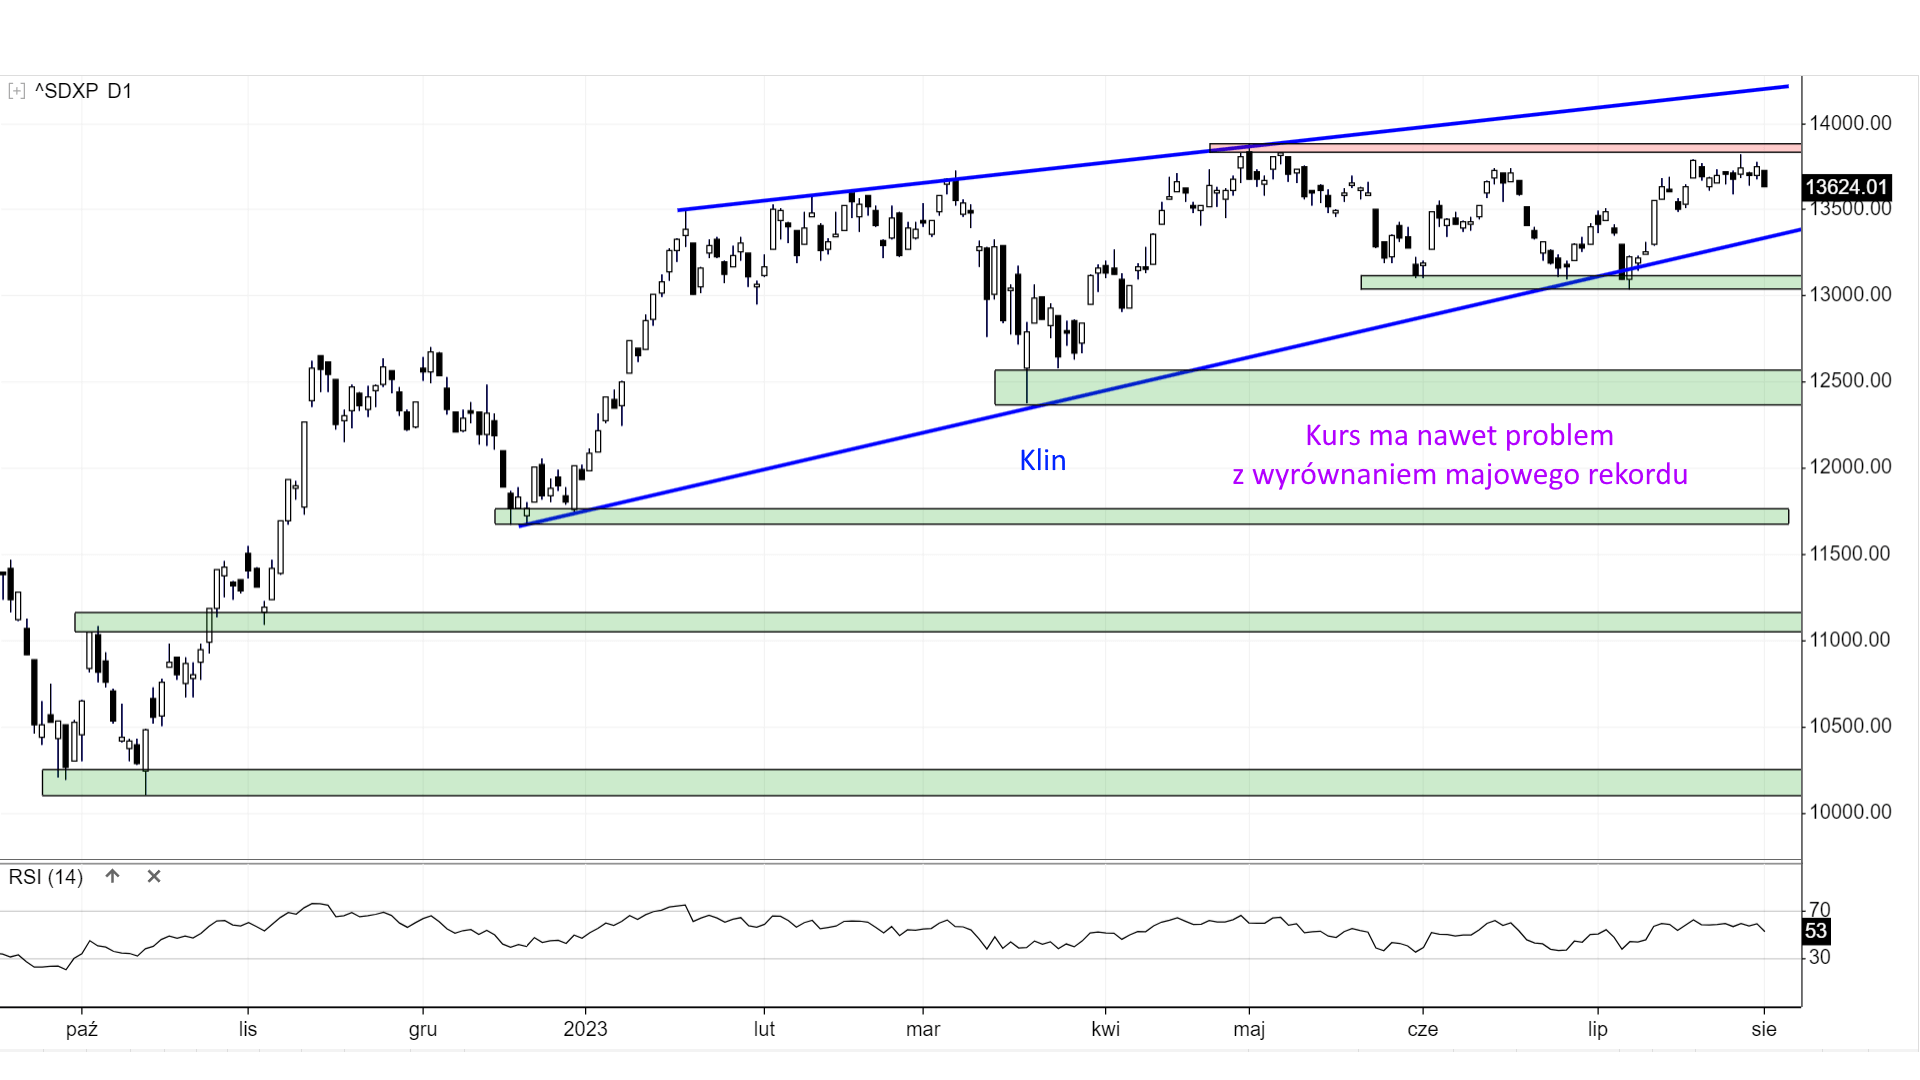The image size is (1920, 1080).
Task: Click the ^SDXP D1 symbol label
Action: coord(83,91)
